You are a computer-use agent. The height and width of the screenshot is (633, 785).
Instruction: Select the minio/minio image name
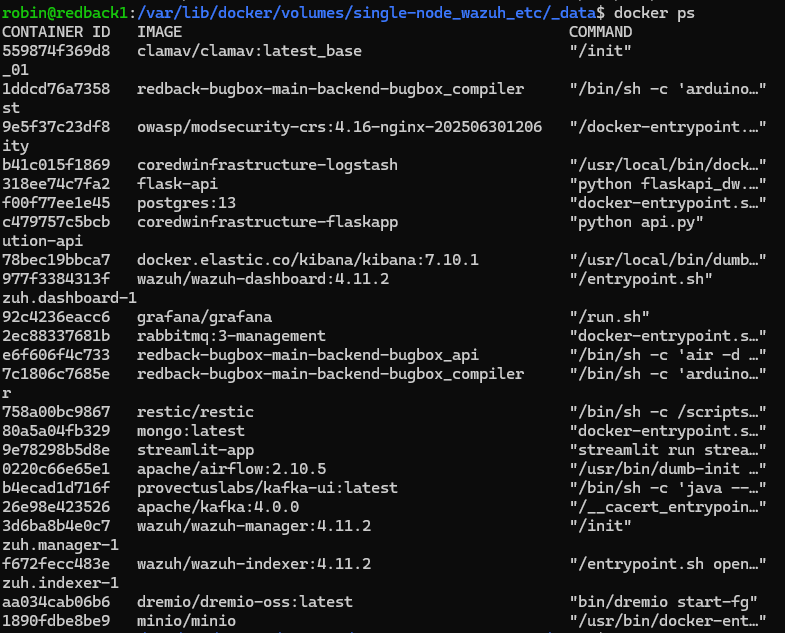pyautogui.click(x=187, y=622)
